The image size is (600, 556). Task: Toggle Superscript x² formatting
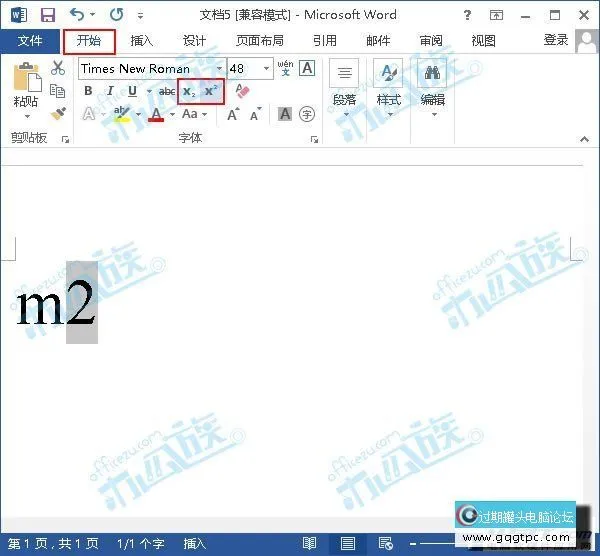(211, 91)
